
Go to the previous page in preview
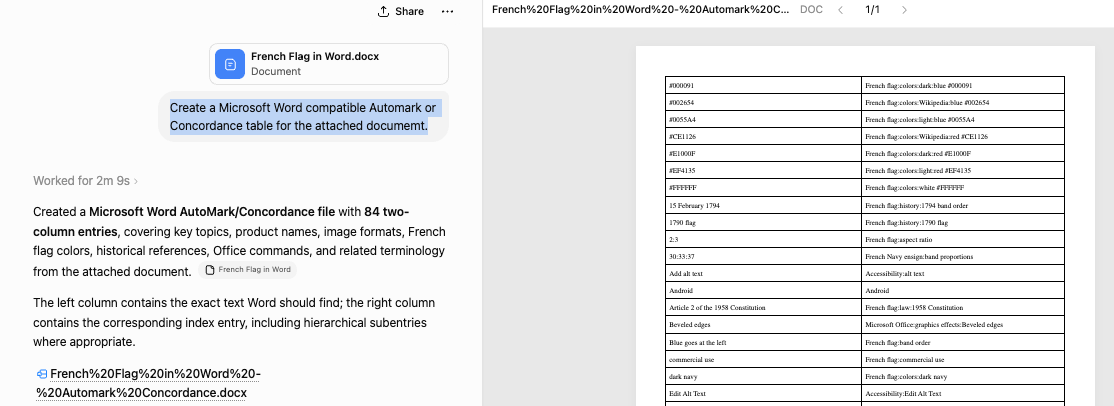[x=840, y=10]
